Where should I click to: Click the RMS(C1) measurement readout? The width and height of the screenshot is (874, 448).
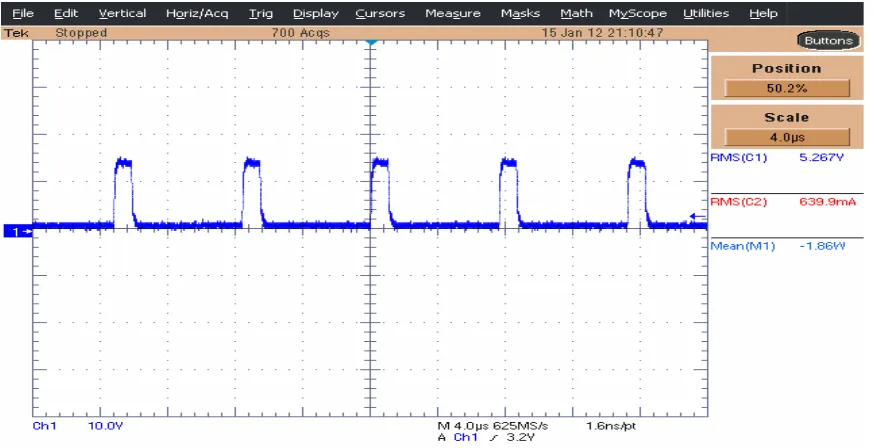click(x=739, y=158)
